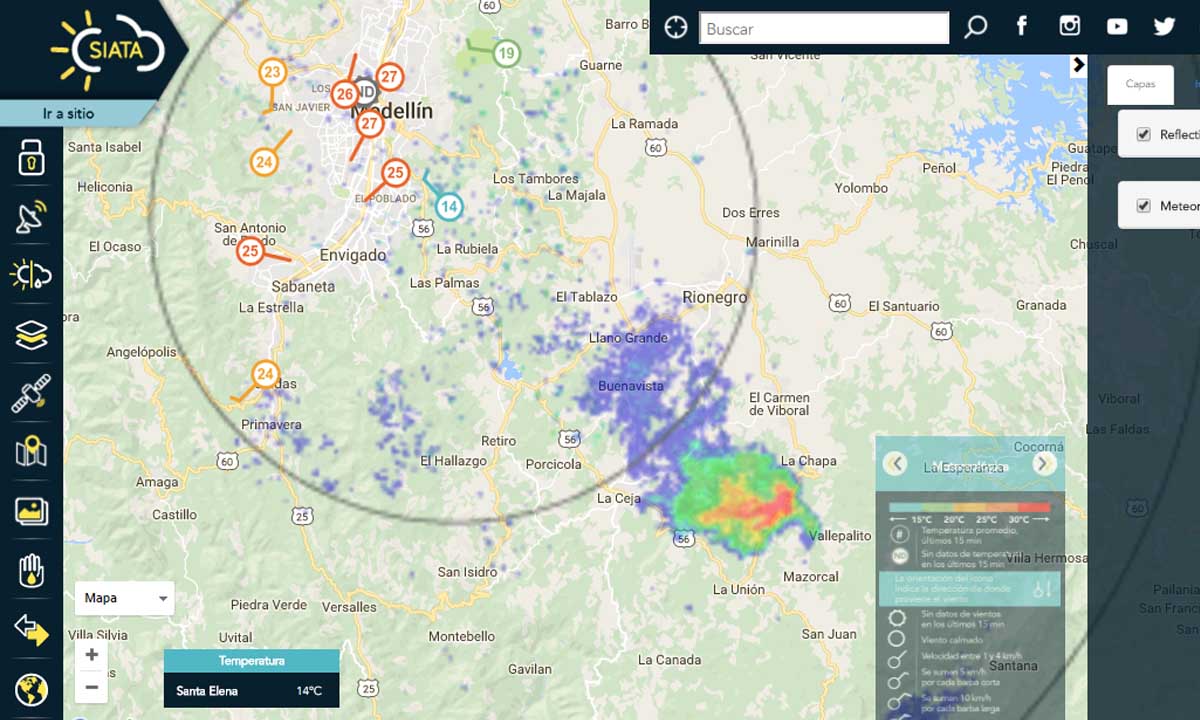1200x720 pixels.
Task: Select the sun and rain cloud icon
Action: point(31,274)
